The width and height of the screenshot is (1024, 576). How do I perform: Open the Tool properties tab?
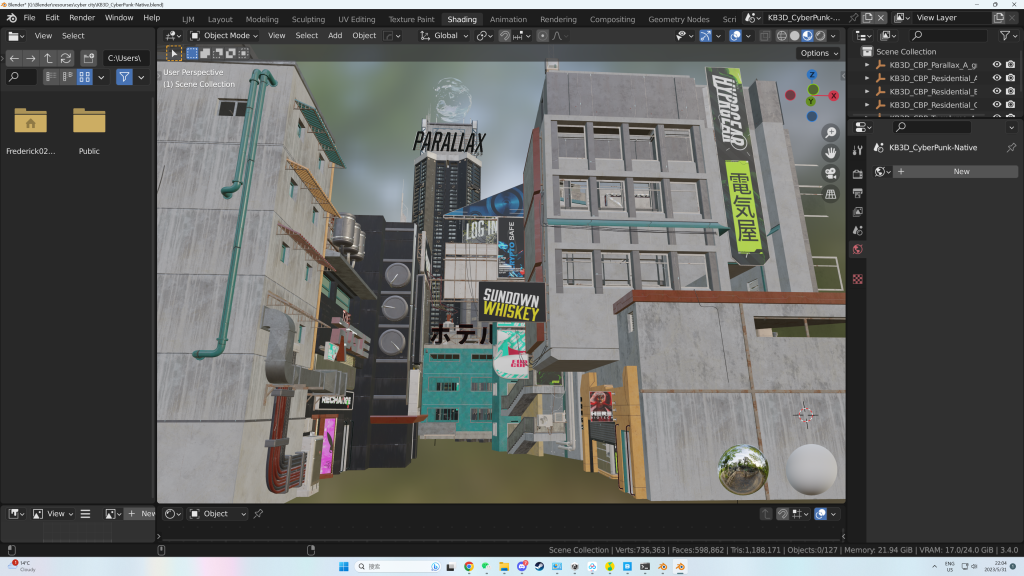857,151
